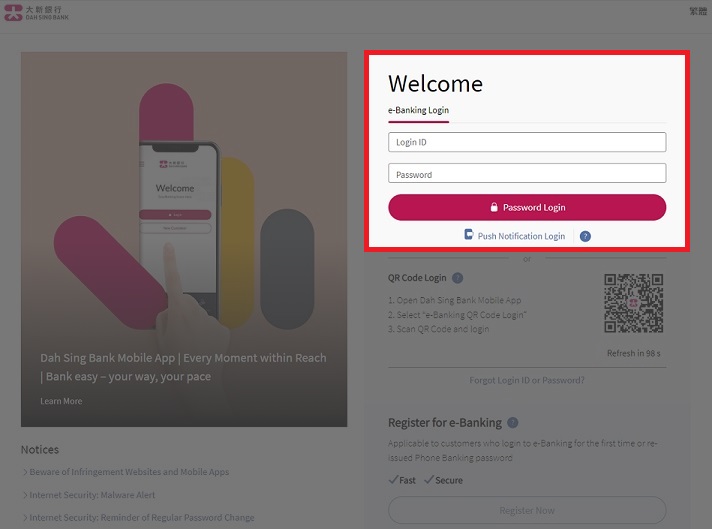Screen dimensions: 712x529
Task: Open Reminder of Regular Password Change notice
Action: click(x=142, y=518)
